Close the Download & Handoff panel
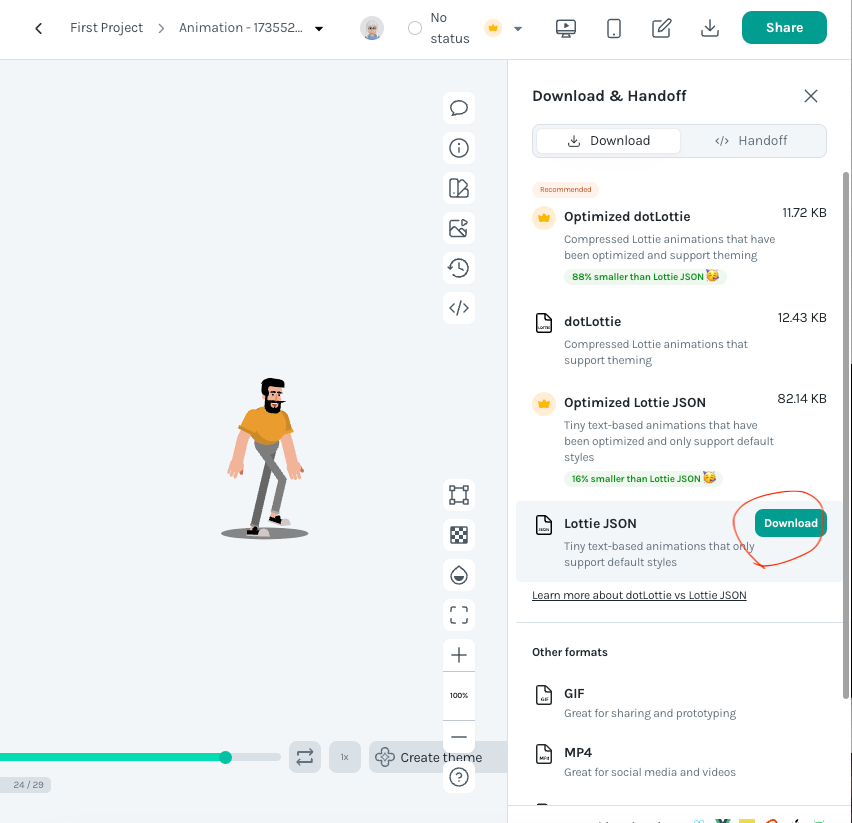This screenshot has height=823, width=852. pos(811,96)
